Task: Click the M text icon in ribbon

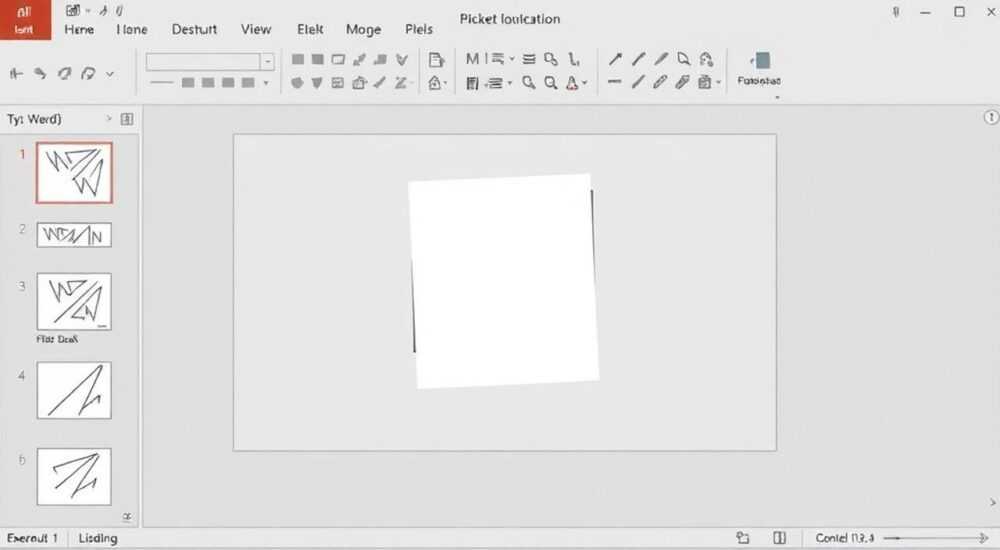Action: point(472,59)
